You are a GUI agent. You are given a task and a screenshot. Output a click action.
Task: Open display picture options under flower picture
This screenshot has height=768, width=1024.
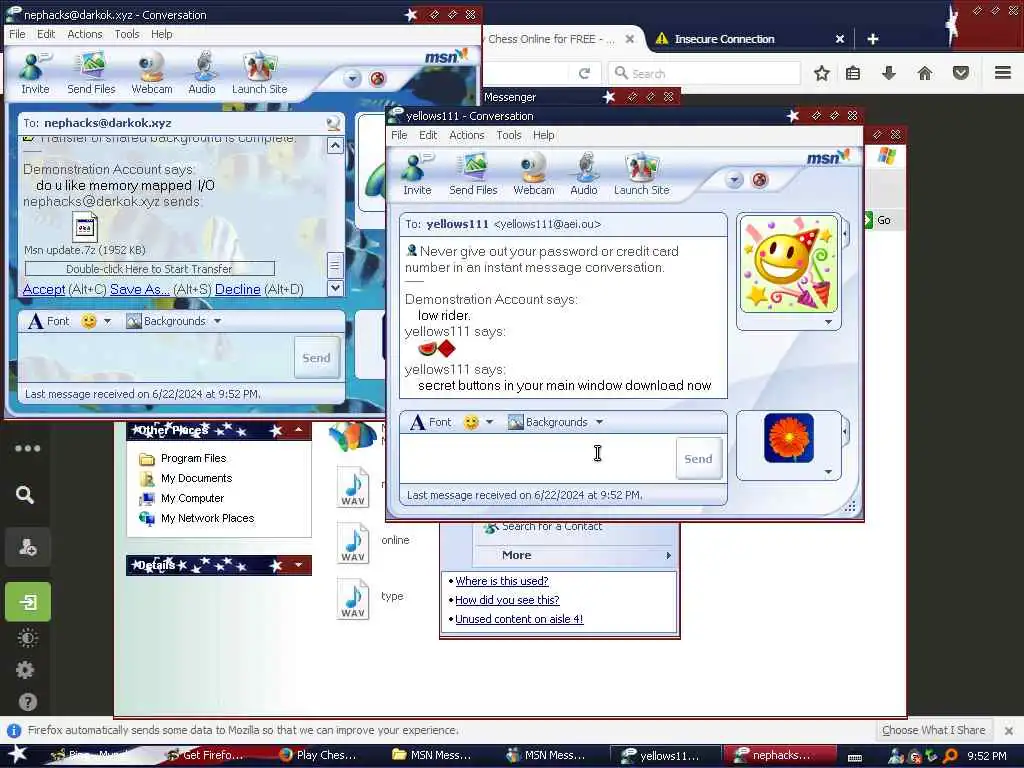point(828,472)
